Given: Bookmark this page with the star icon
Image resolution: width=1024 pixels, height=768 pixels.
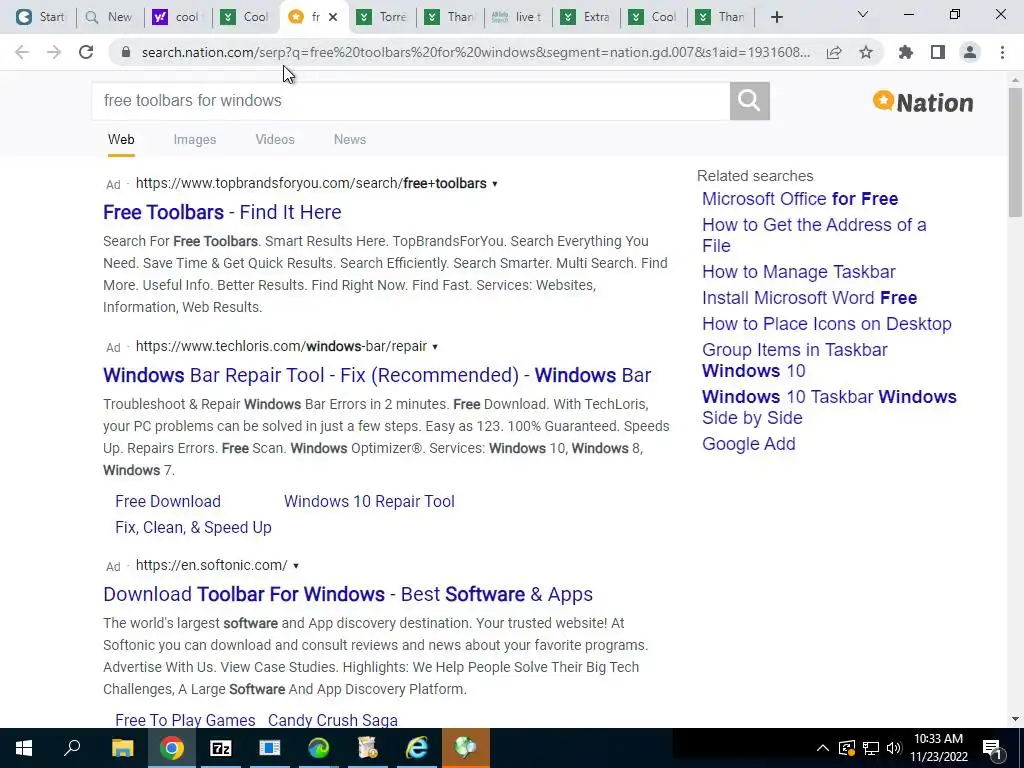Looking at the screenshot, I should point(866,52).
